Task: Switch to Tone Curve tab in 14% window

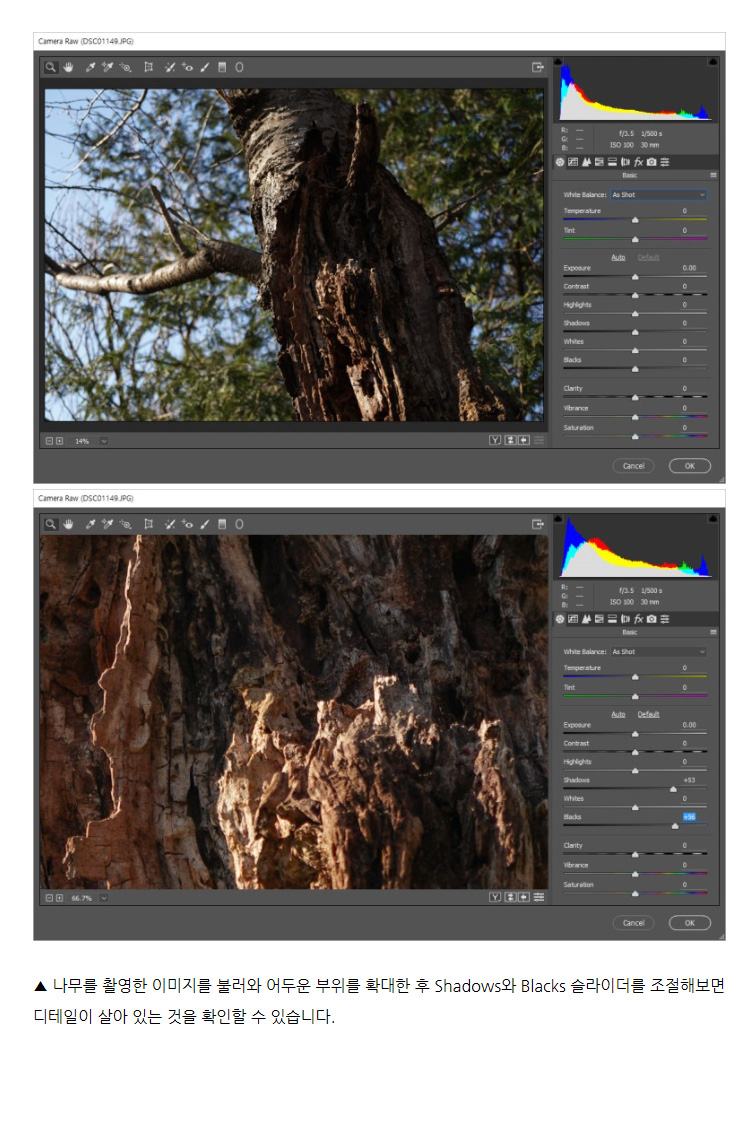Action: (573, 163)
